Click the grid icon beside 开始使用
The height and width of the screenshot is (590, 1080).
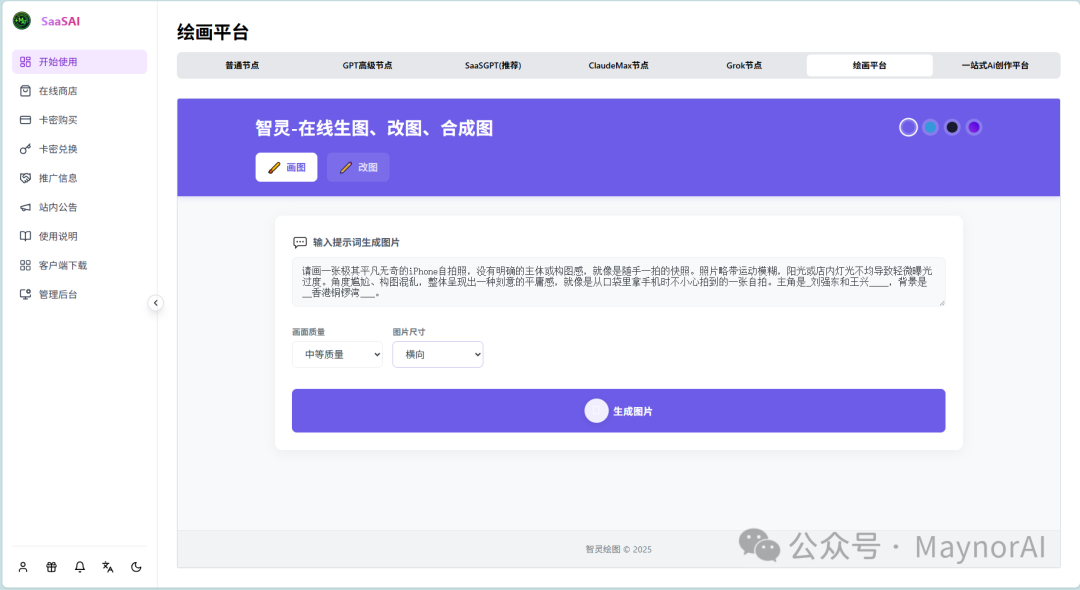click(25, 61)
